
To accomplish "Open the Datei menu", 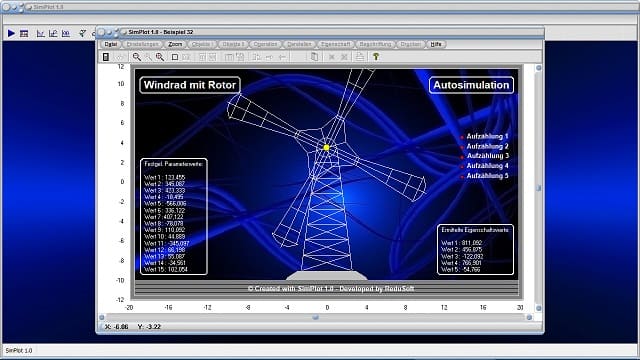I will pos(111,44).
